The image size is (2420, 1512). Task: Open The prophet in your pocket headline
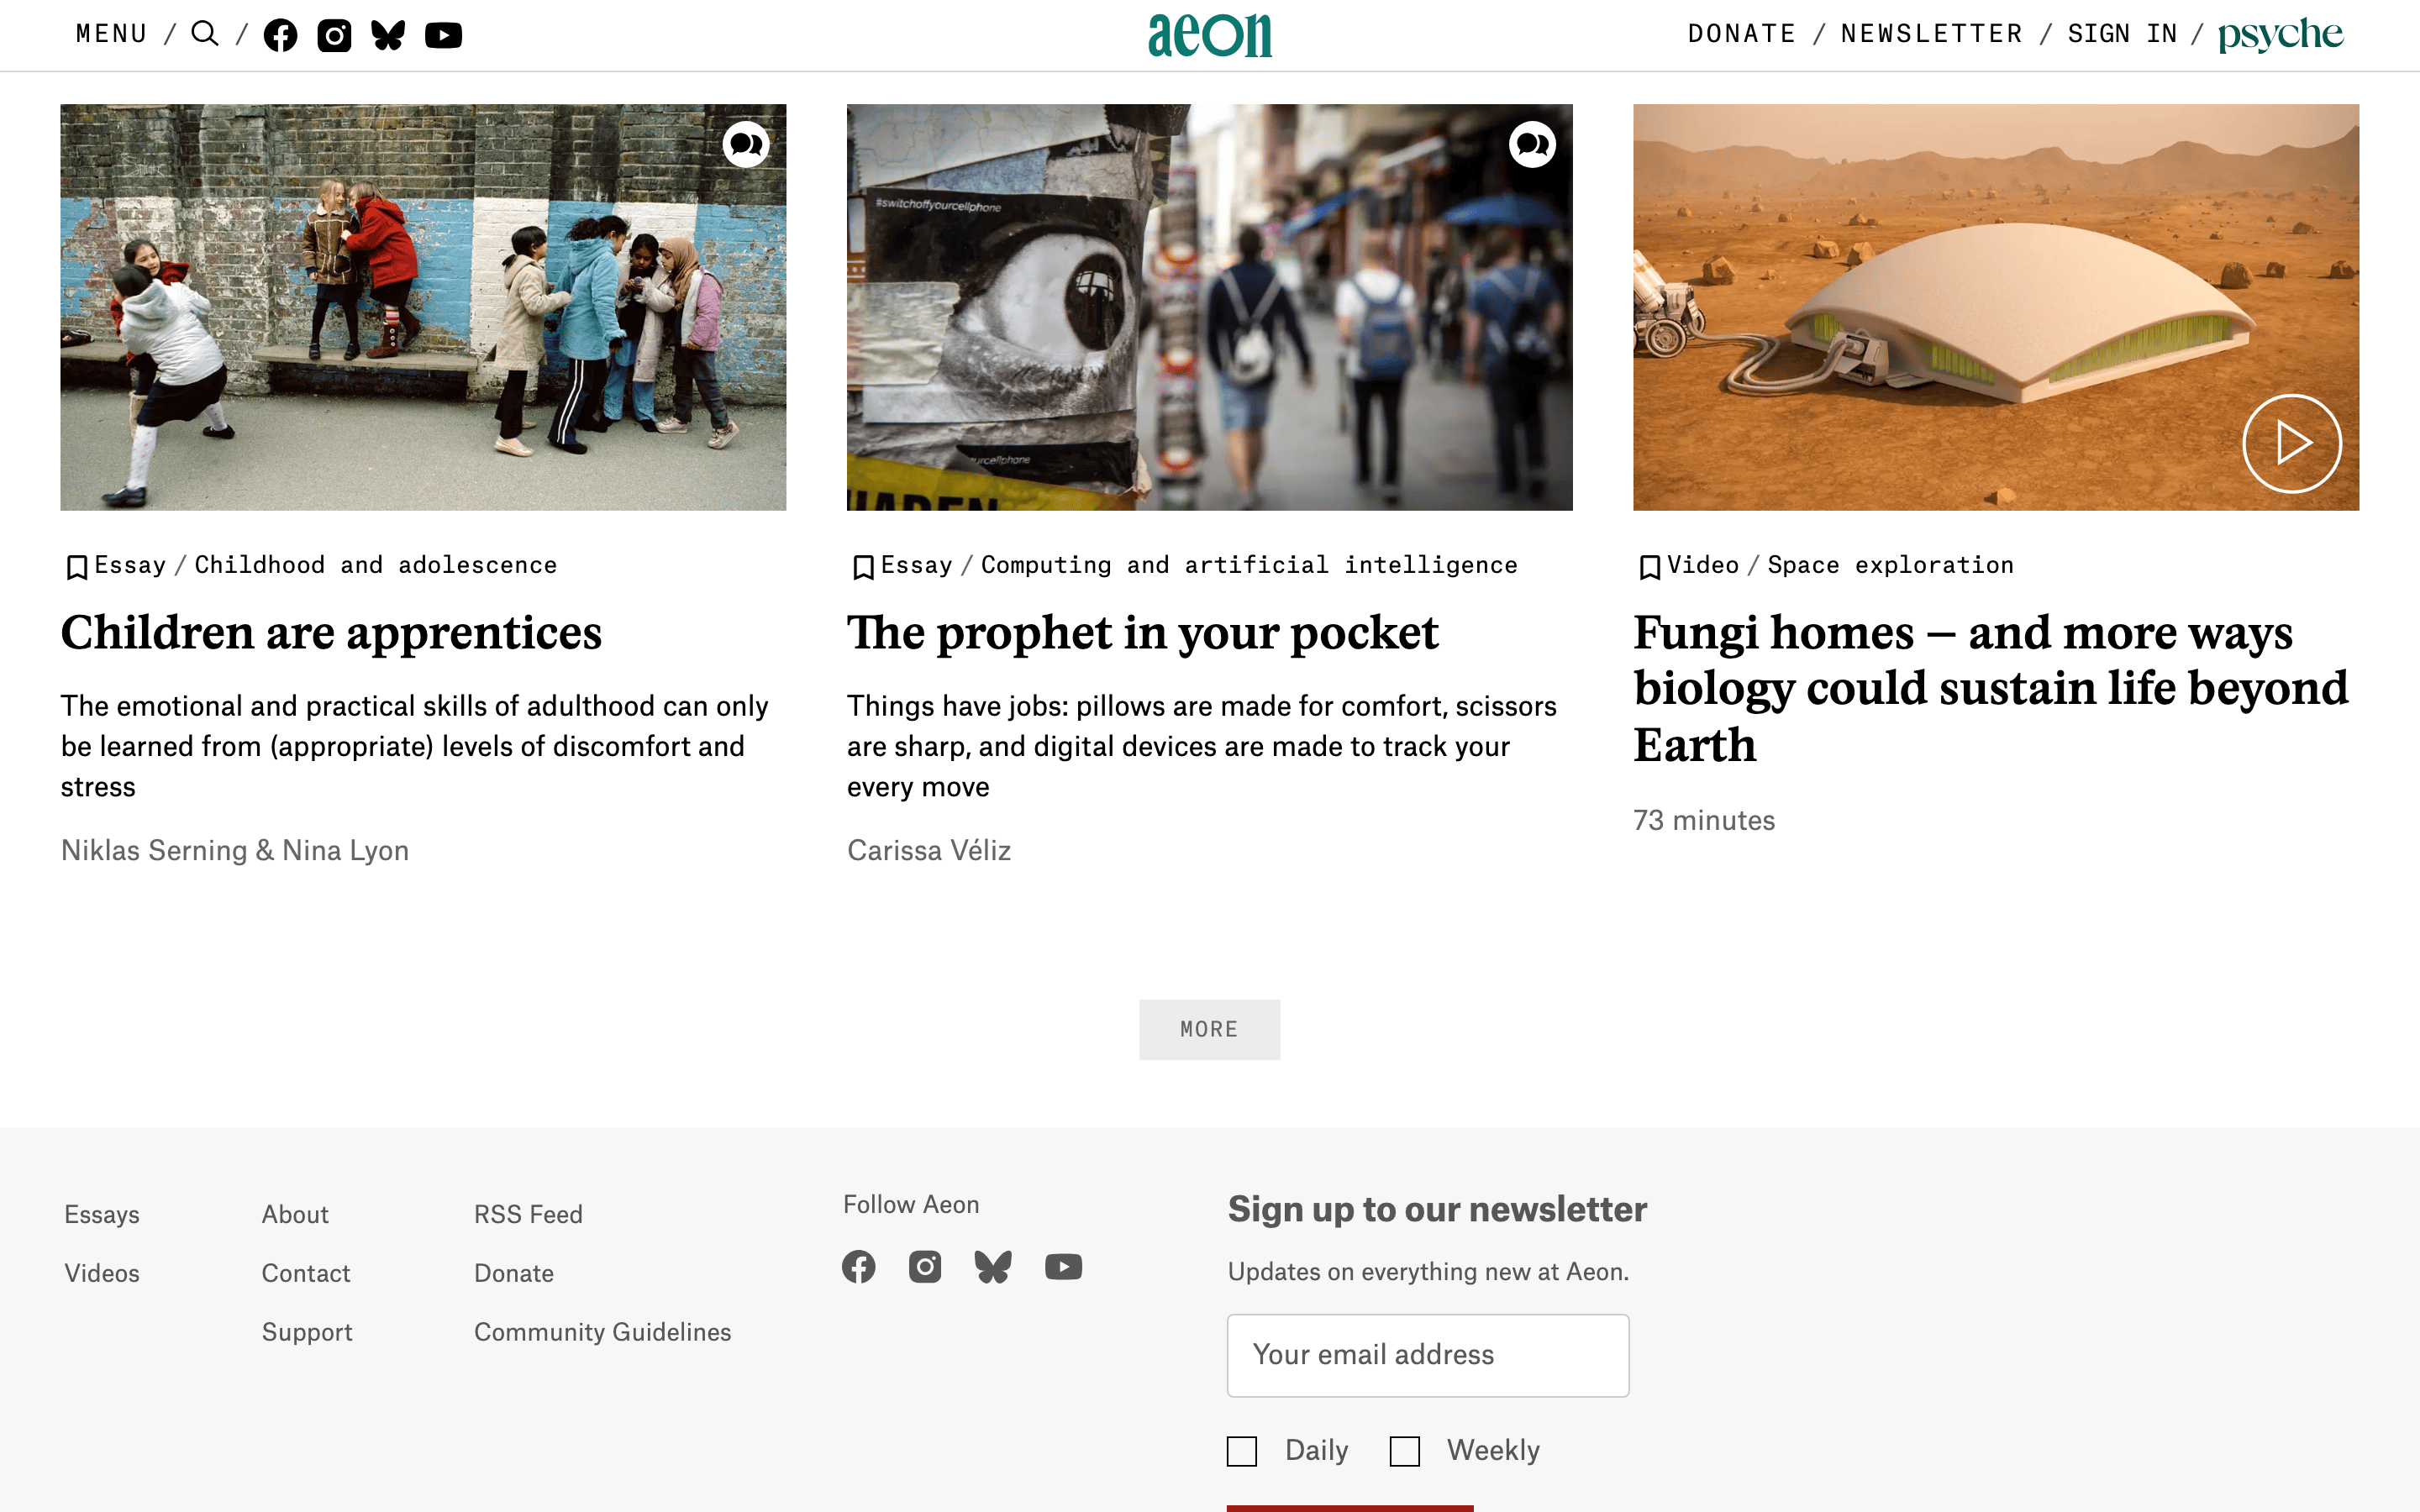1142,632
